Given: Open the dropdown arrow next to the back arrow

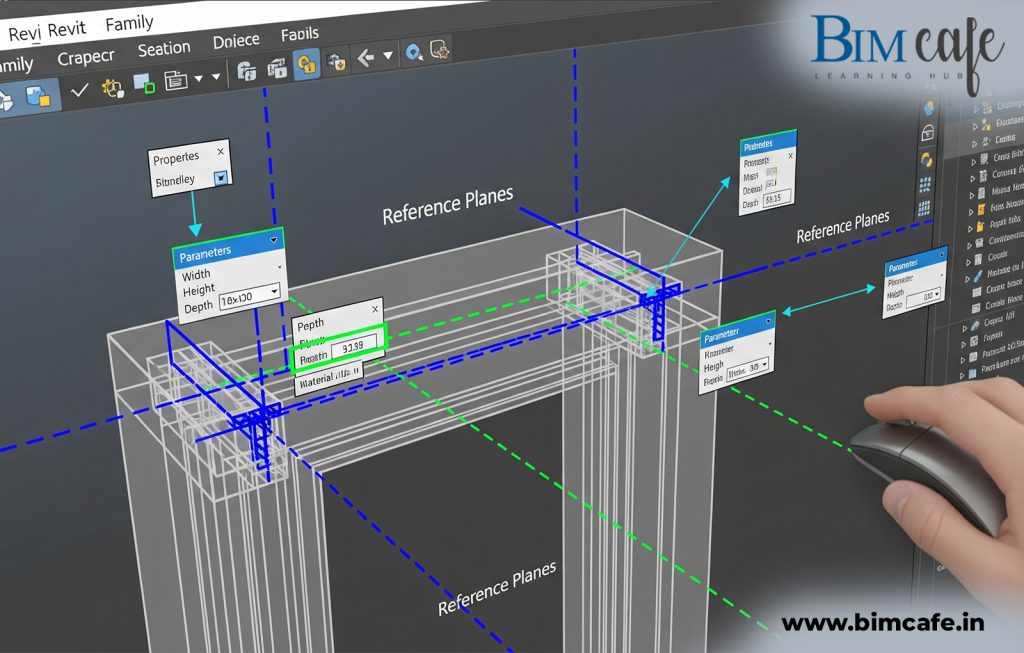Looking at the screenshot, I should [387, 57].
